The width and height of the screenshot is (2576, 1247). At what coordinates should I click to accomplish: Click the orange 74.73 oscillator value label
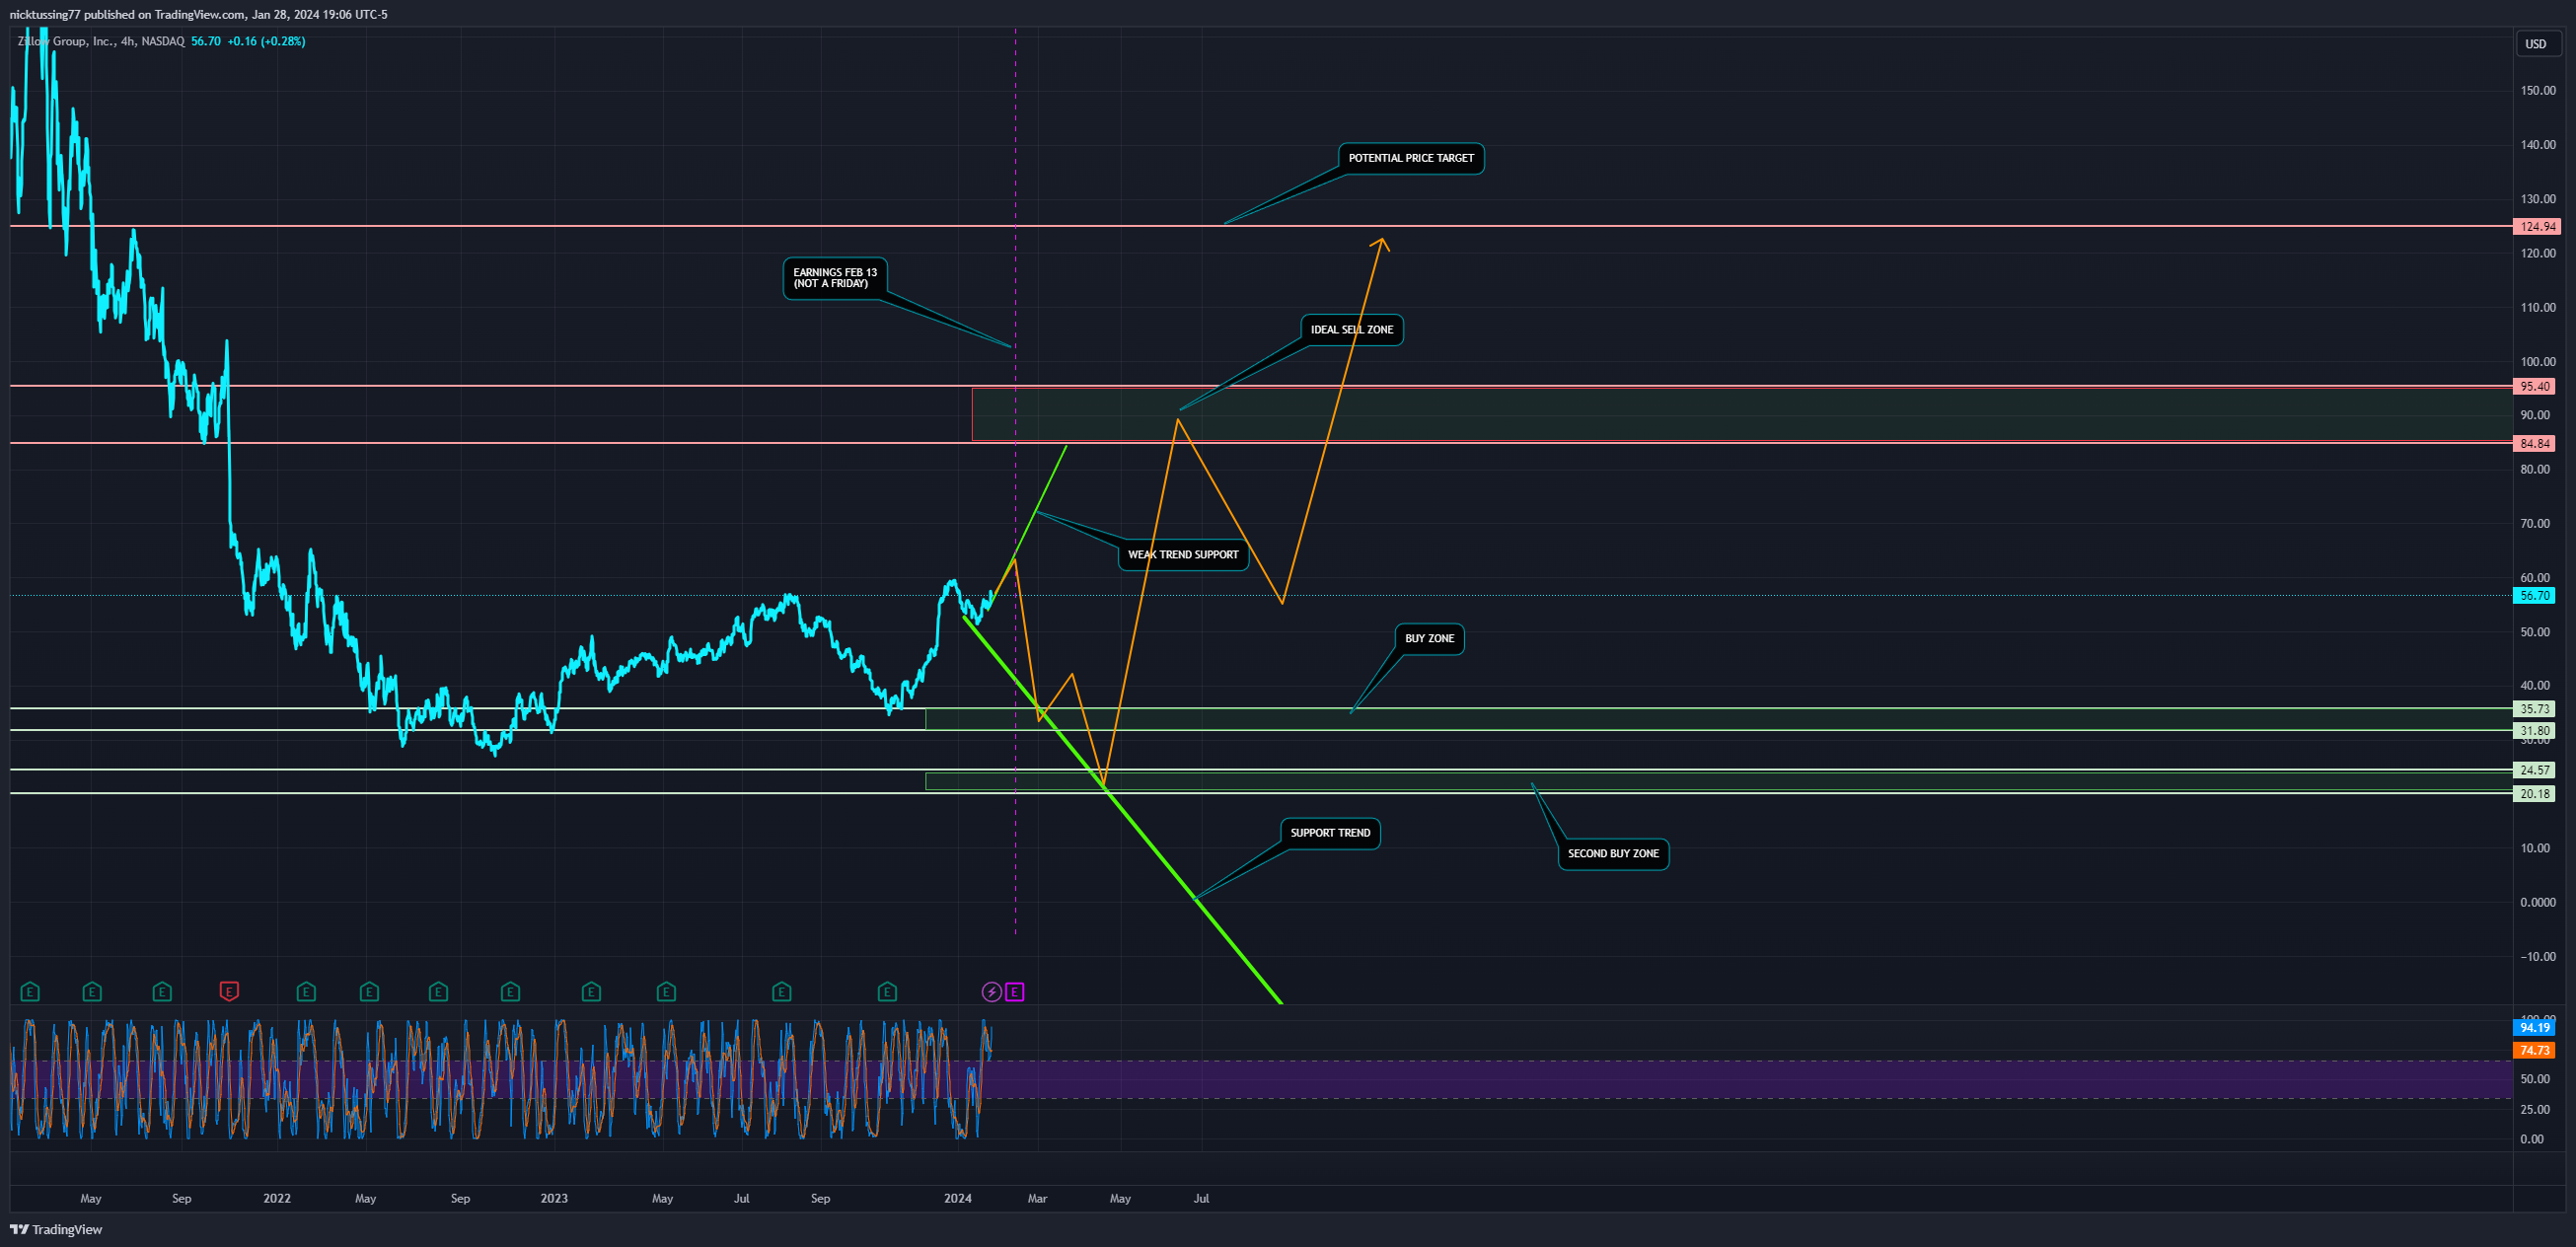pyautogui.click(x=2535, y=1050)
